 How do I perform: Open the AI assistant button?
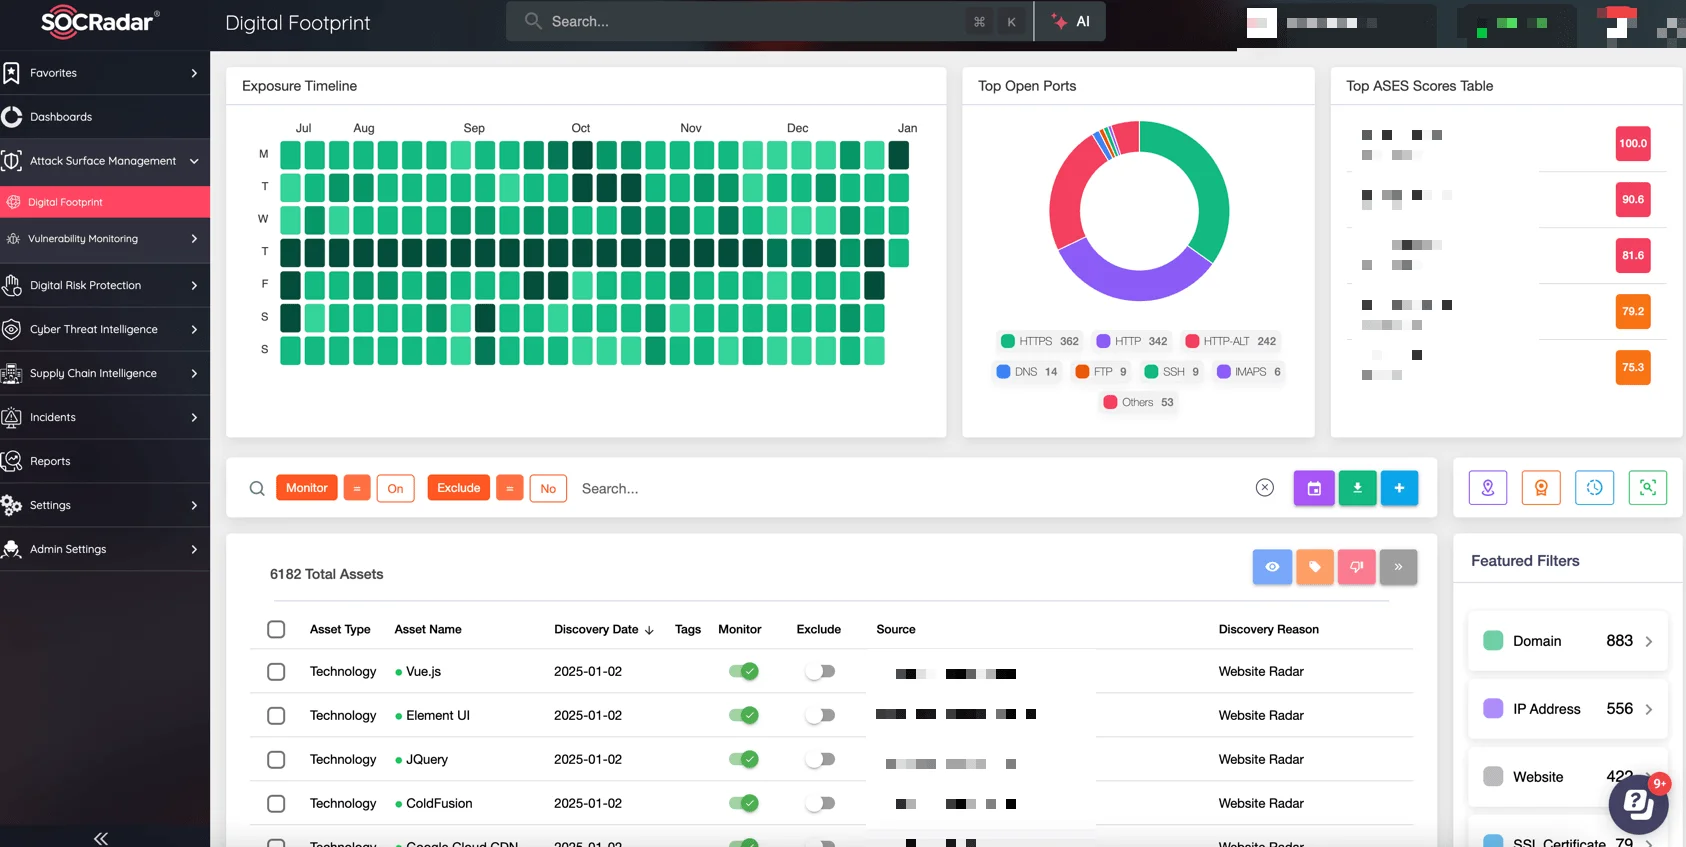(1070, 21)
